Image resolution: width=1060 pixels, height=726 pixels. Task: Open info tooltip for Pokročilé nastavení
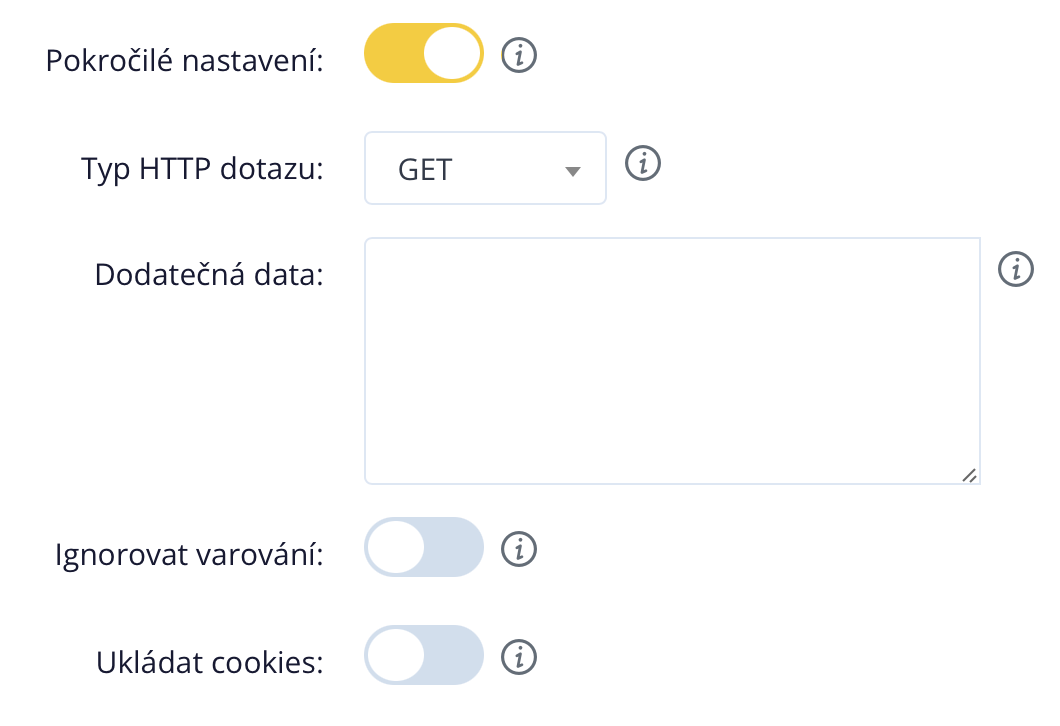[x=519, y=57]
